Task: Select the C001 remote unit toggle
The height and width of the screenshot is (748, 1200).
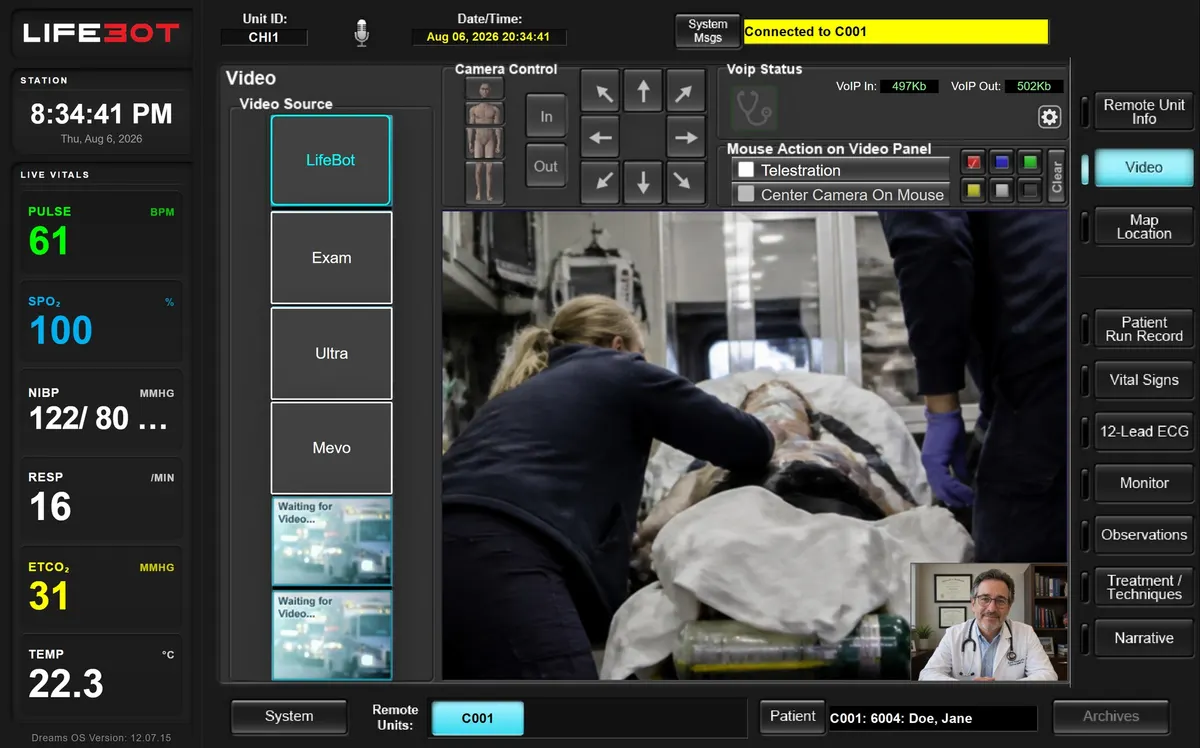Action: pyautogui.click(x=478, y=718)
